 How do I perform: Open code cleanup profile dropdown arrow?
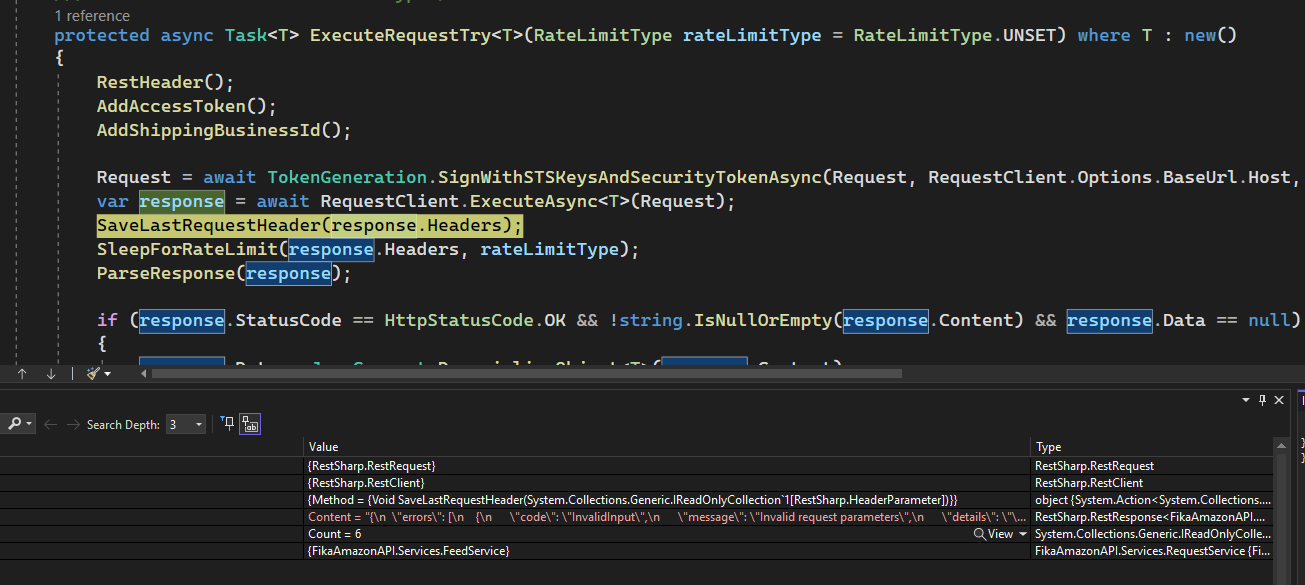[x=108, y=373]
